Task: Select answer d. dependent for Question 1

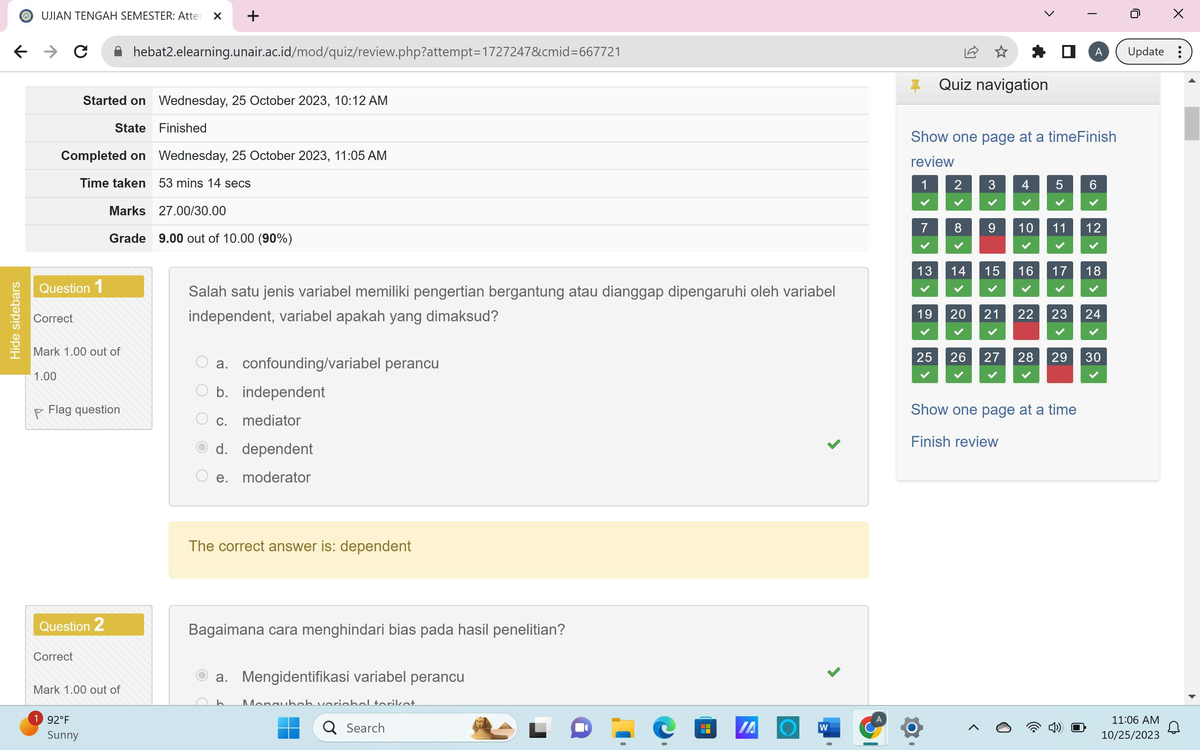Action: pos(201,448)
